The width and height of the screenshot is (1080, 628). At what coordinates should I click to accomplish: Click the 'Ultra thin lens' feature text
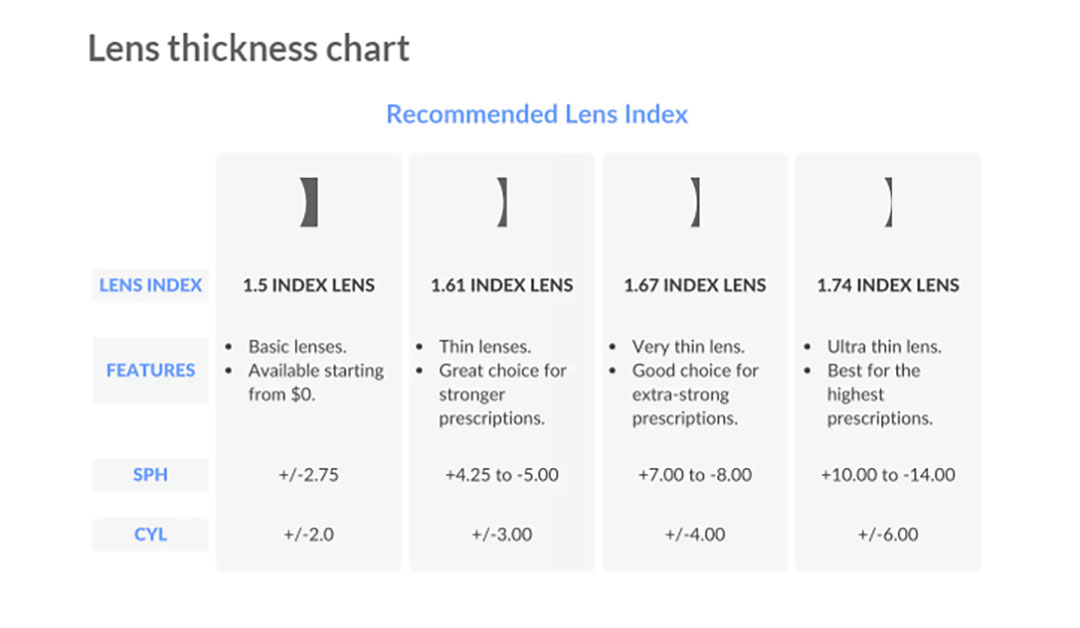point(884,347)
